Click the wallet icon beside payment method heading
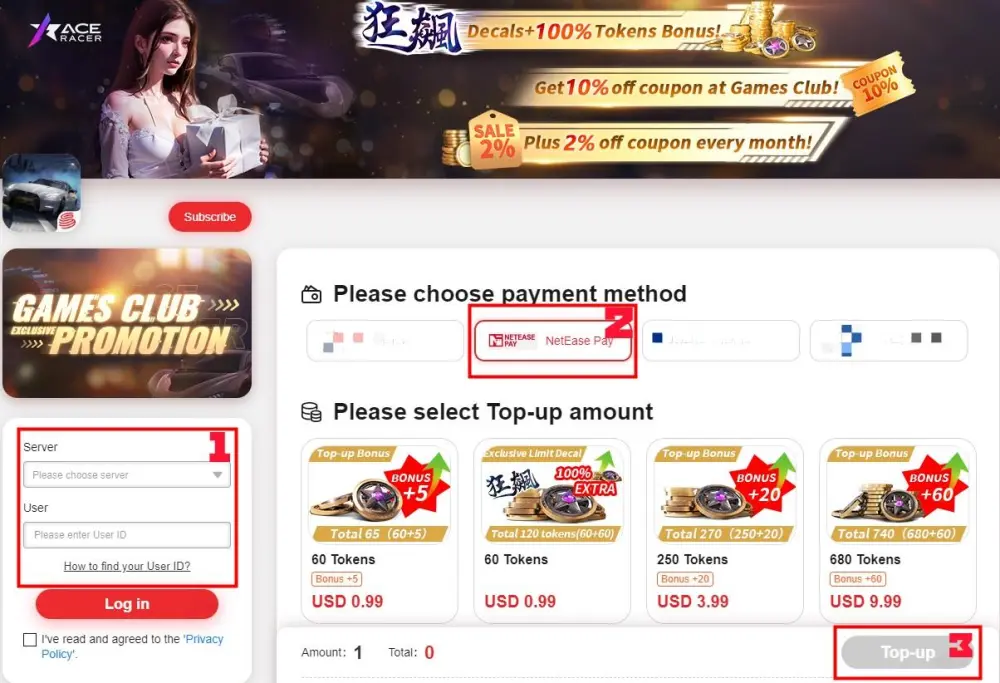1000x683 pixels. [311, 295]
